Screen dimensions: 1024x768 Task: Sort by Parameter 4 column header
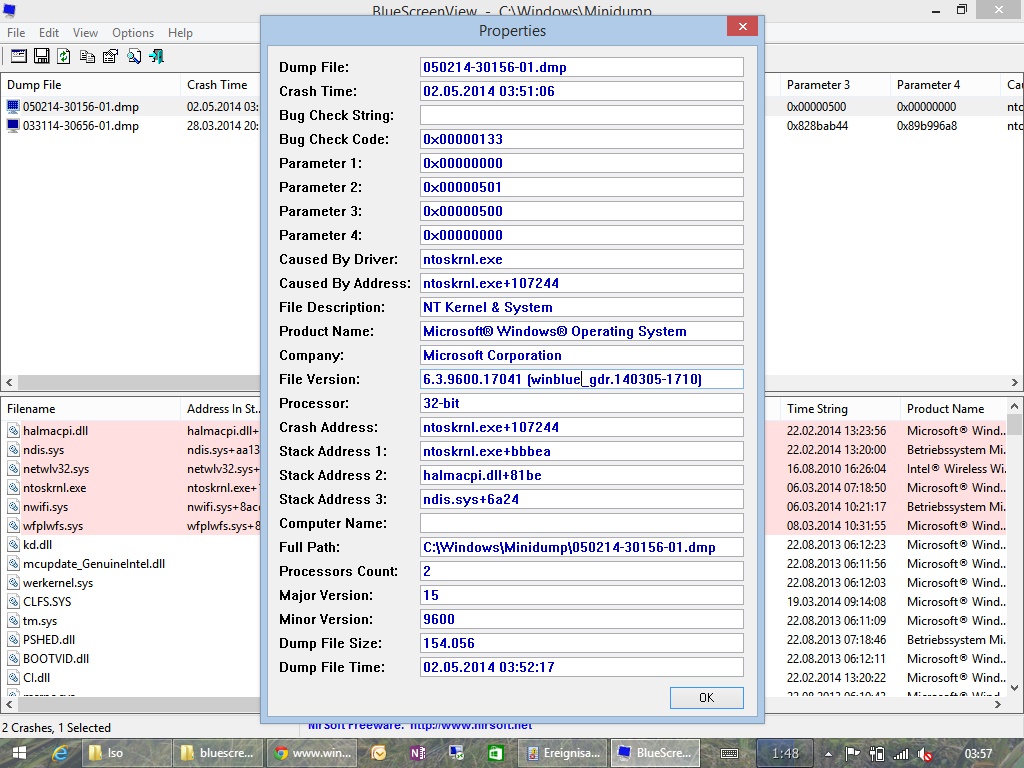click(x=944, y=85)
